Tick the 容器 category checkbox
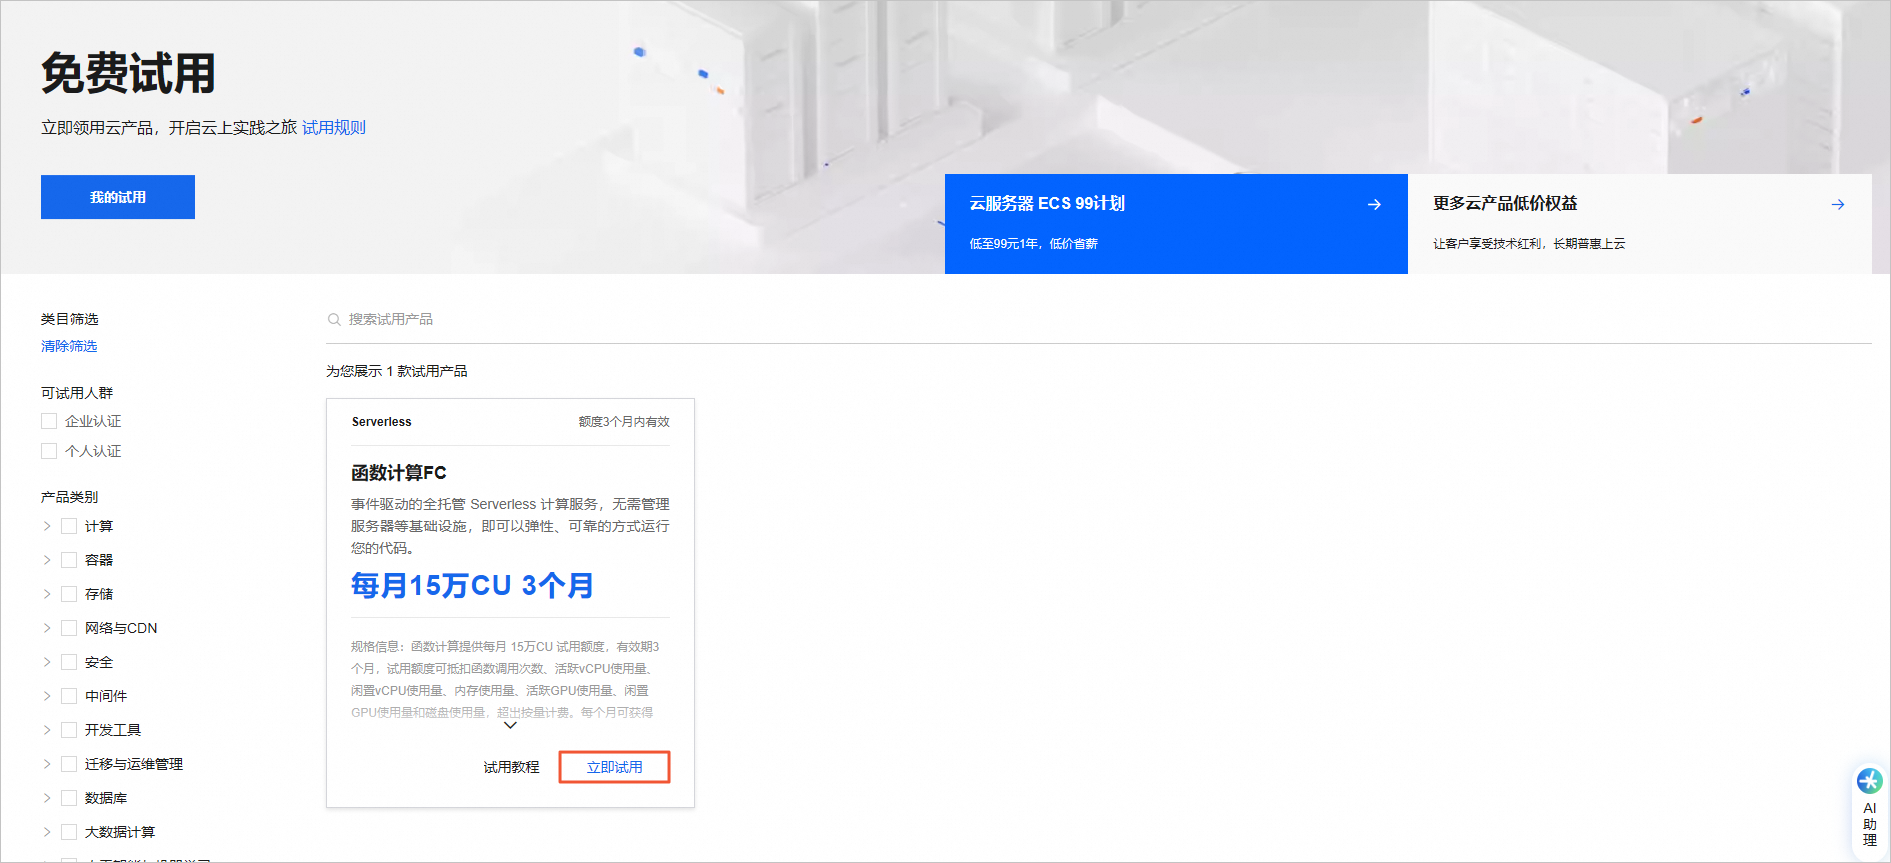Screen dimensions: 1891x863 coord(69,560)
